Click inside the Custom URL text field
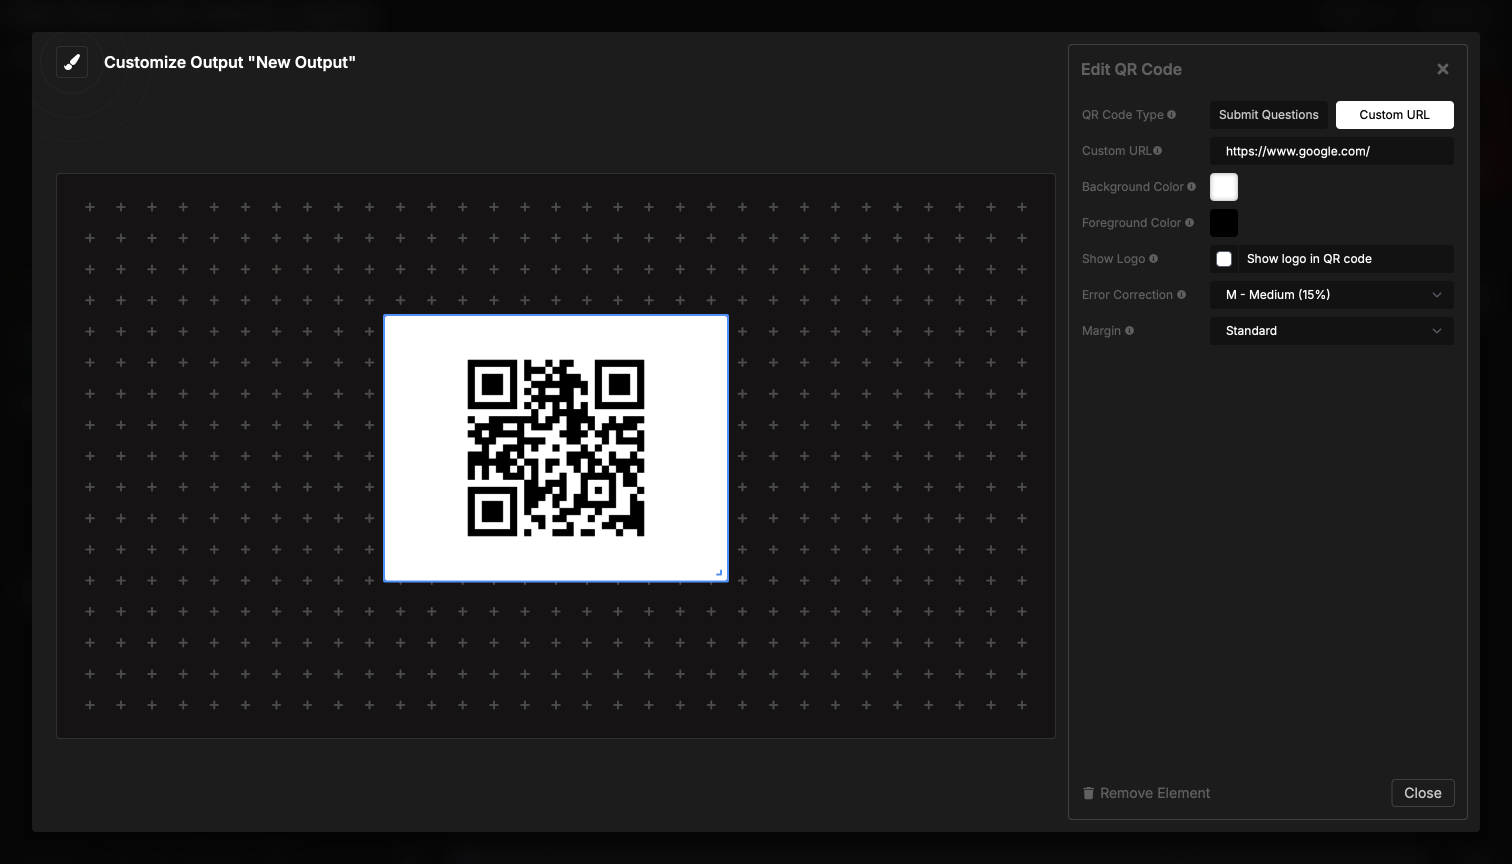1512x864 pixels. tap(1331, 150)
